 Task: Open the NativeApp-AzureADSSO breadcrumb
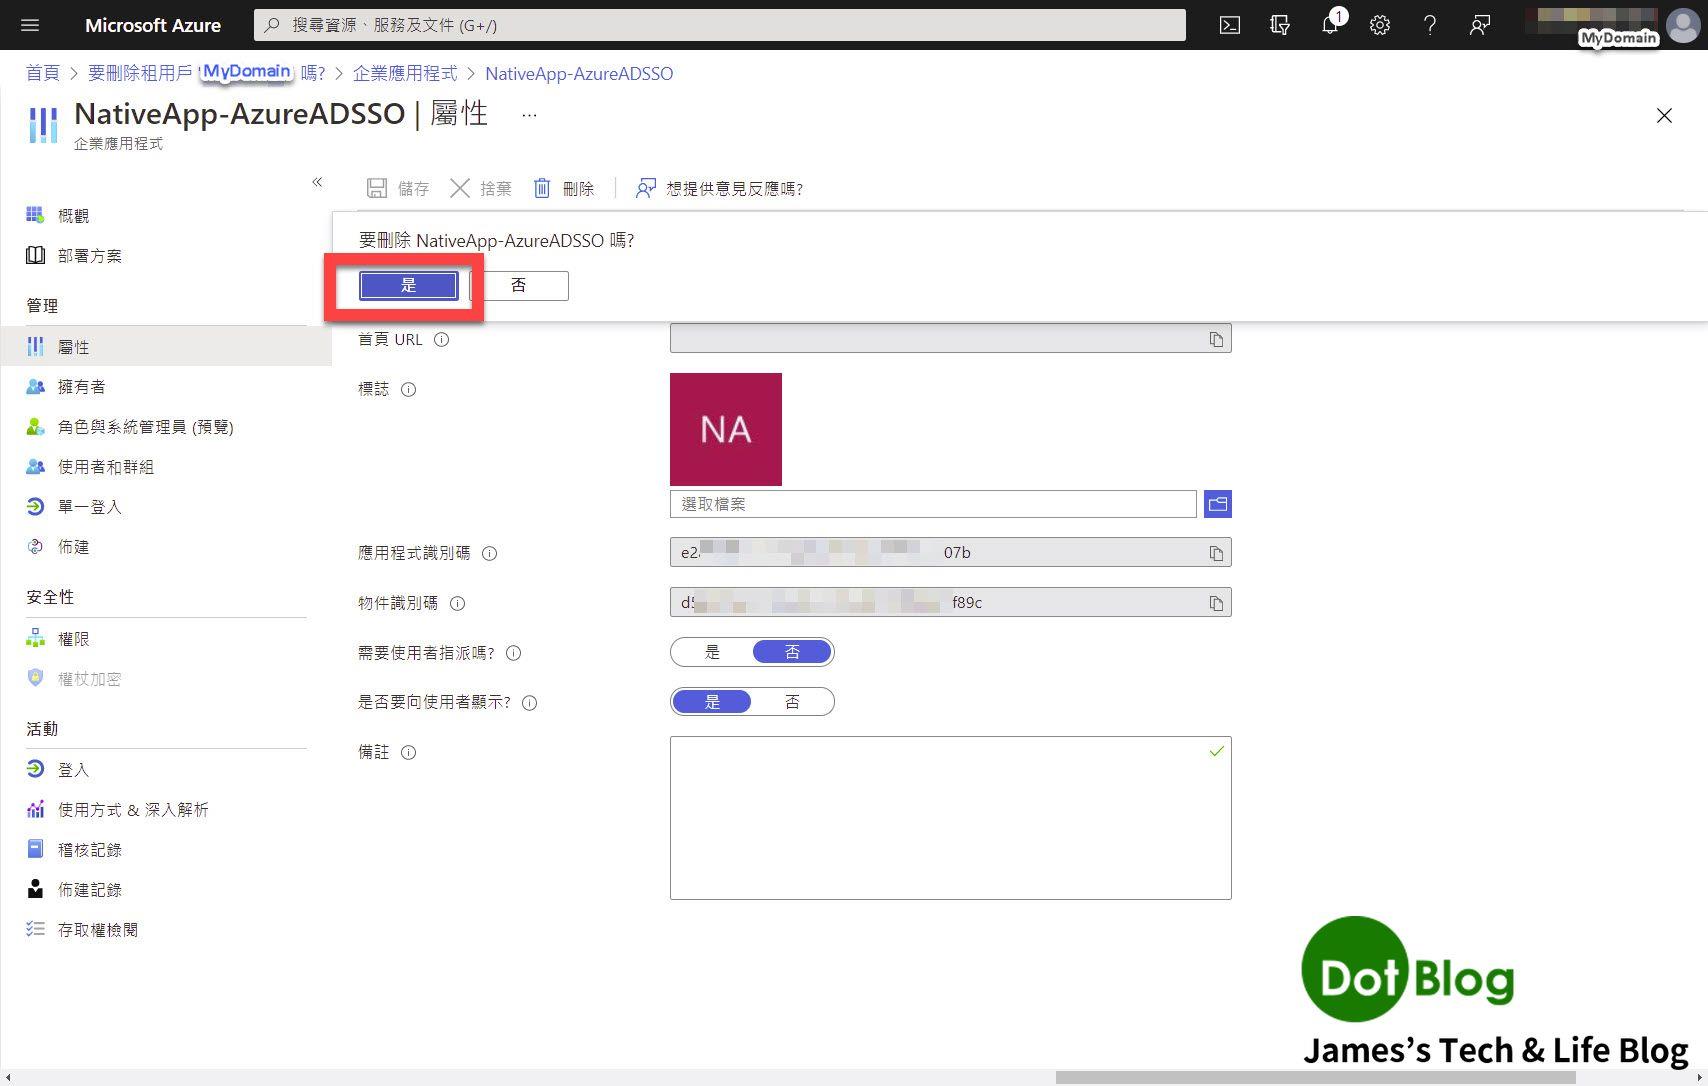point(579,73)
